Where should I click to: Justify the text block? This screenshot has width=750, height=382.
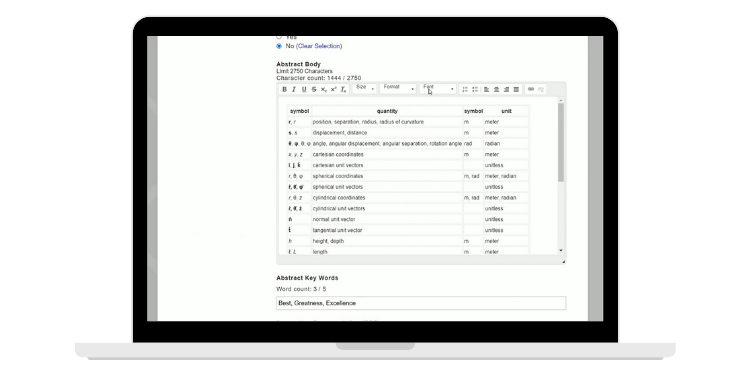coord(516,89)
